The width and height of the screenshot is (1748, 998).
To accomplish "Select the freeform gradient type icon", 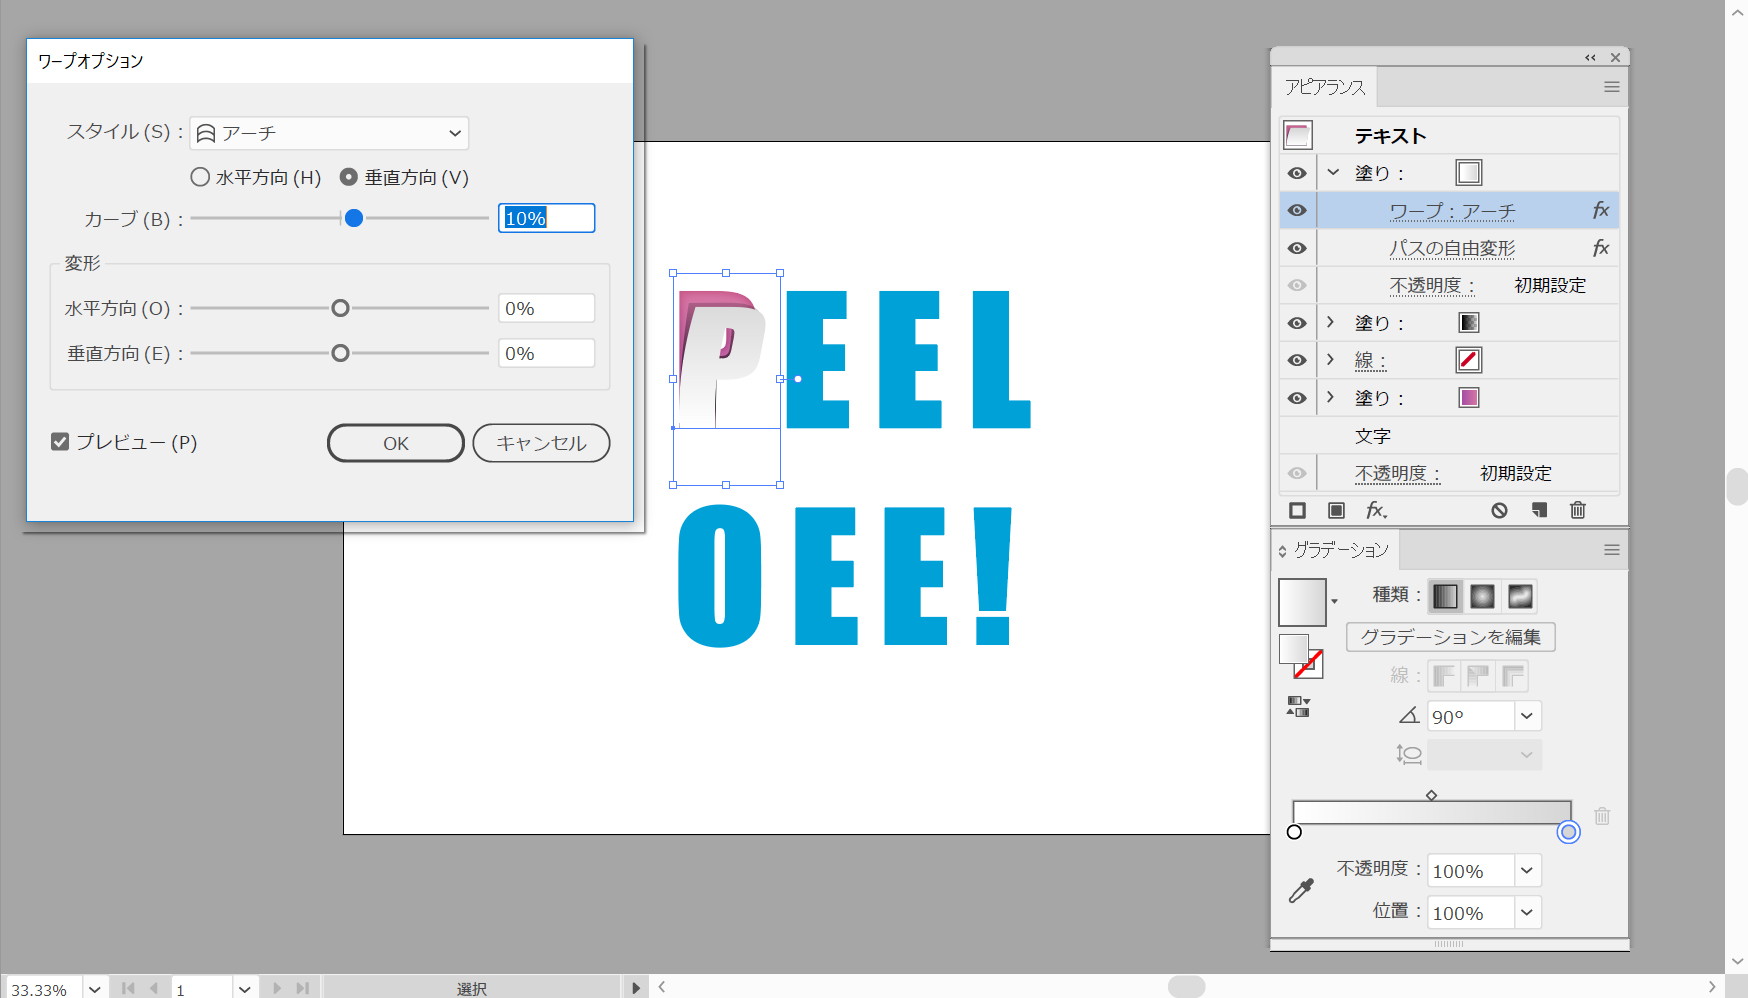I will click(1519, 597).
